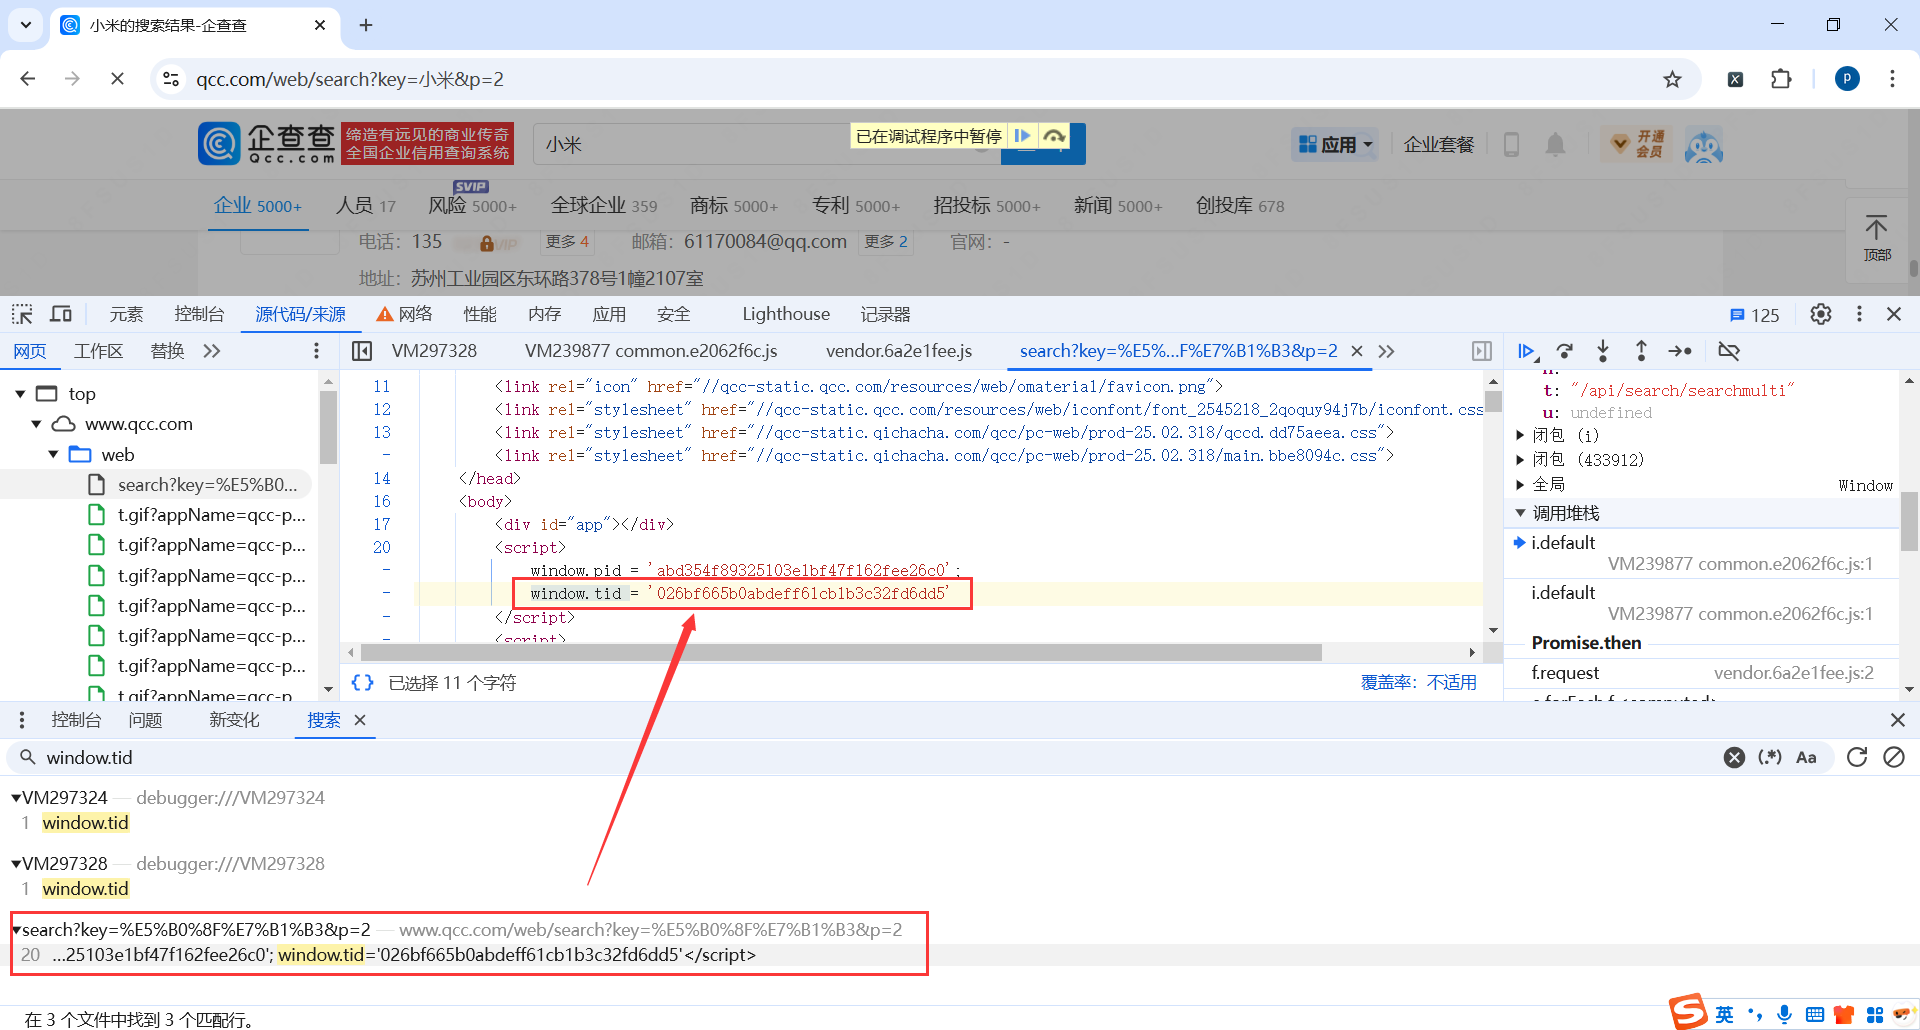
Task: Open the Sogou input method toolbar icon
Action: (x=1688, y=1011)
